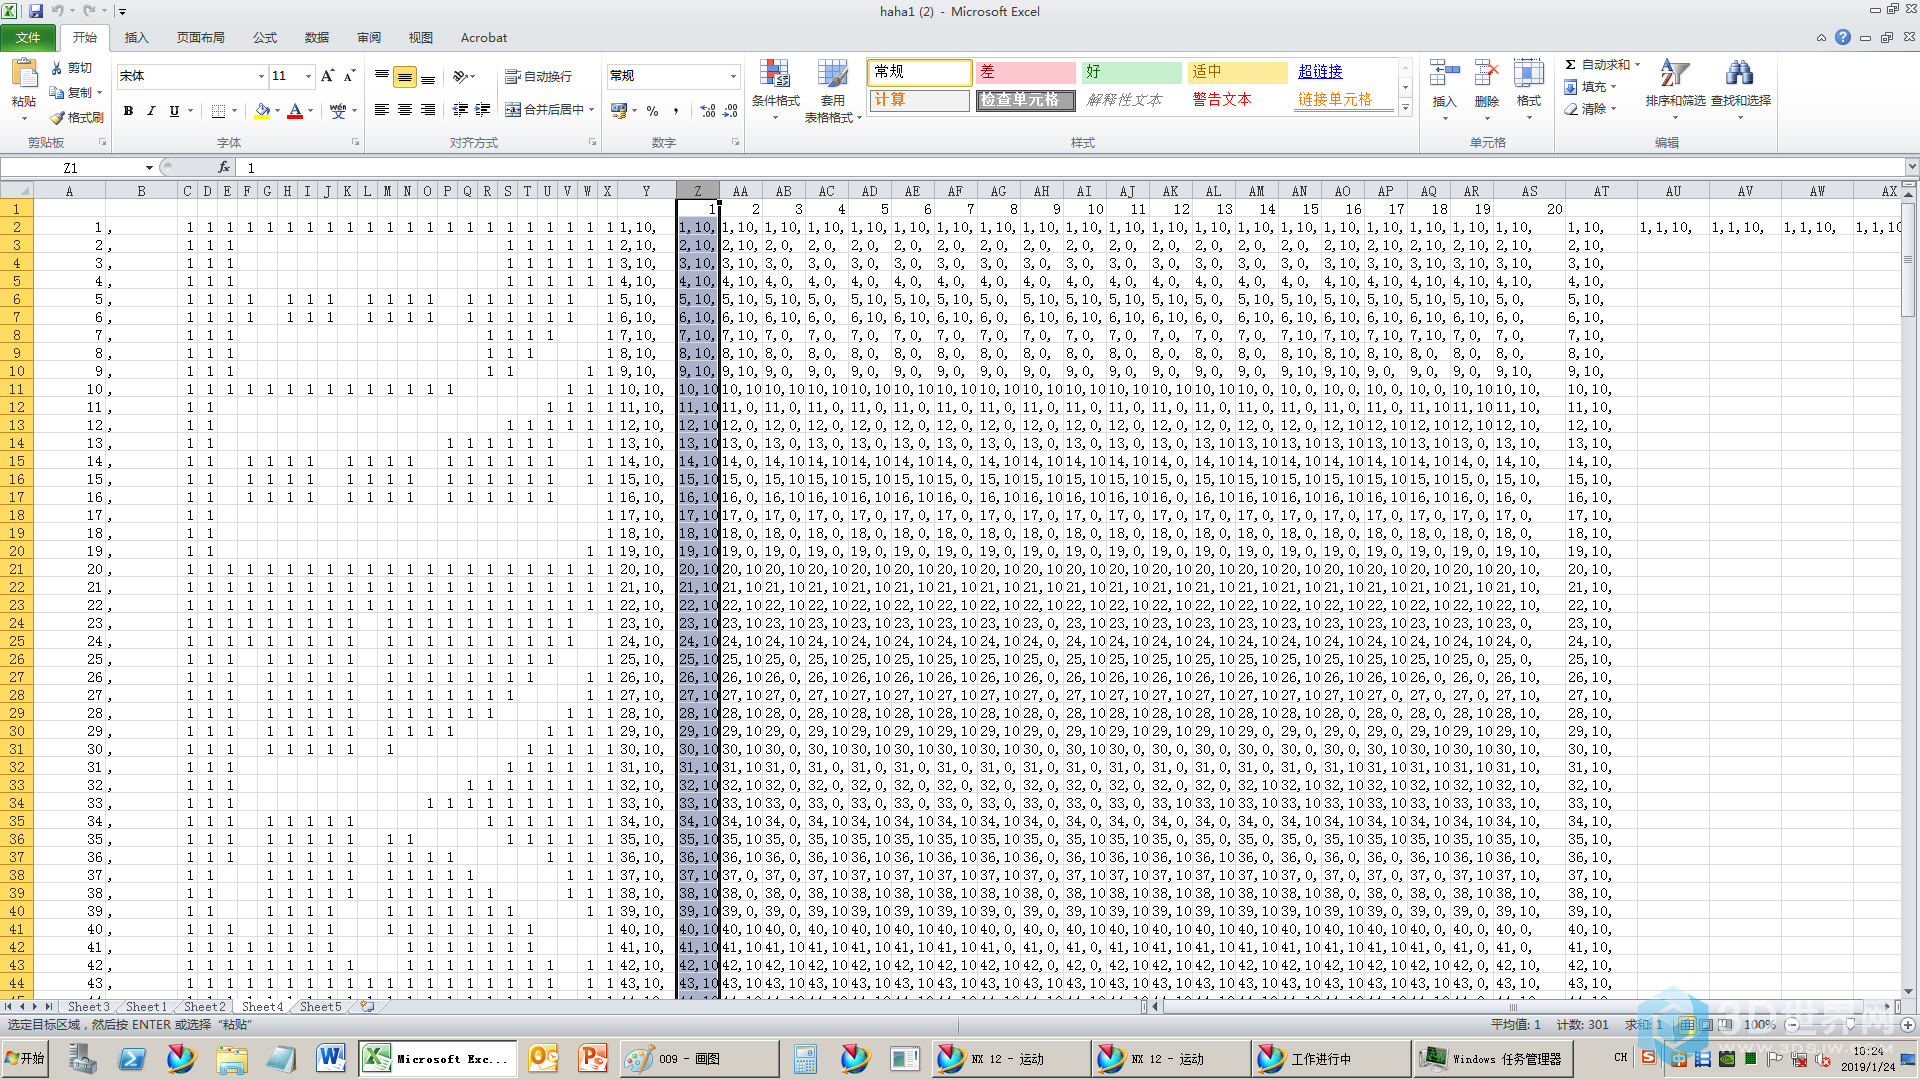Open the AutoSum (自动求和) dropdown arrow

[x=1637, y=64]
